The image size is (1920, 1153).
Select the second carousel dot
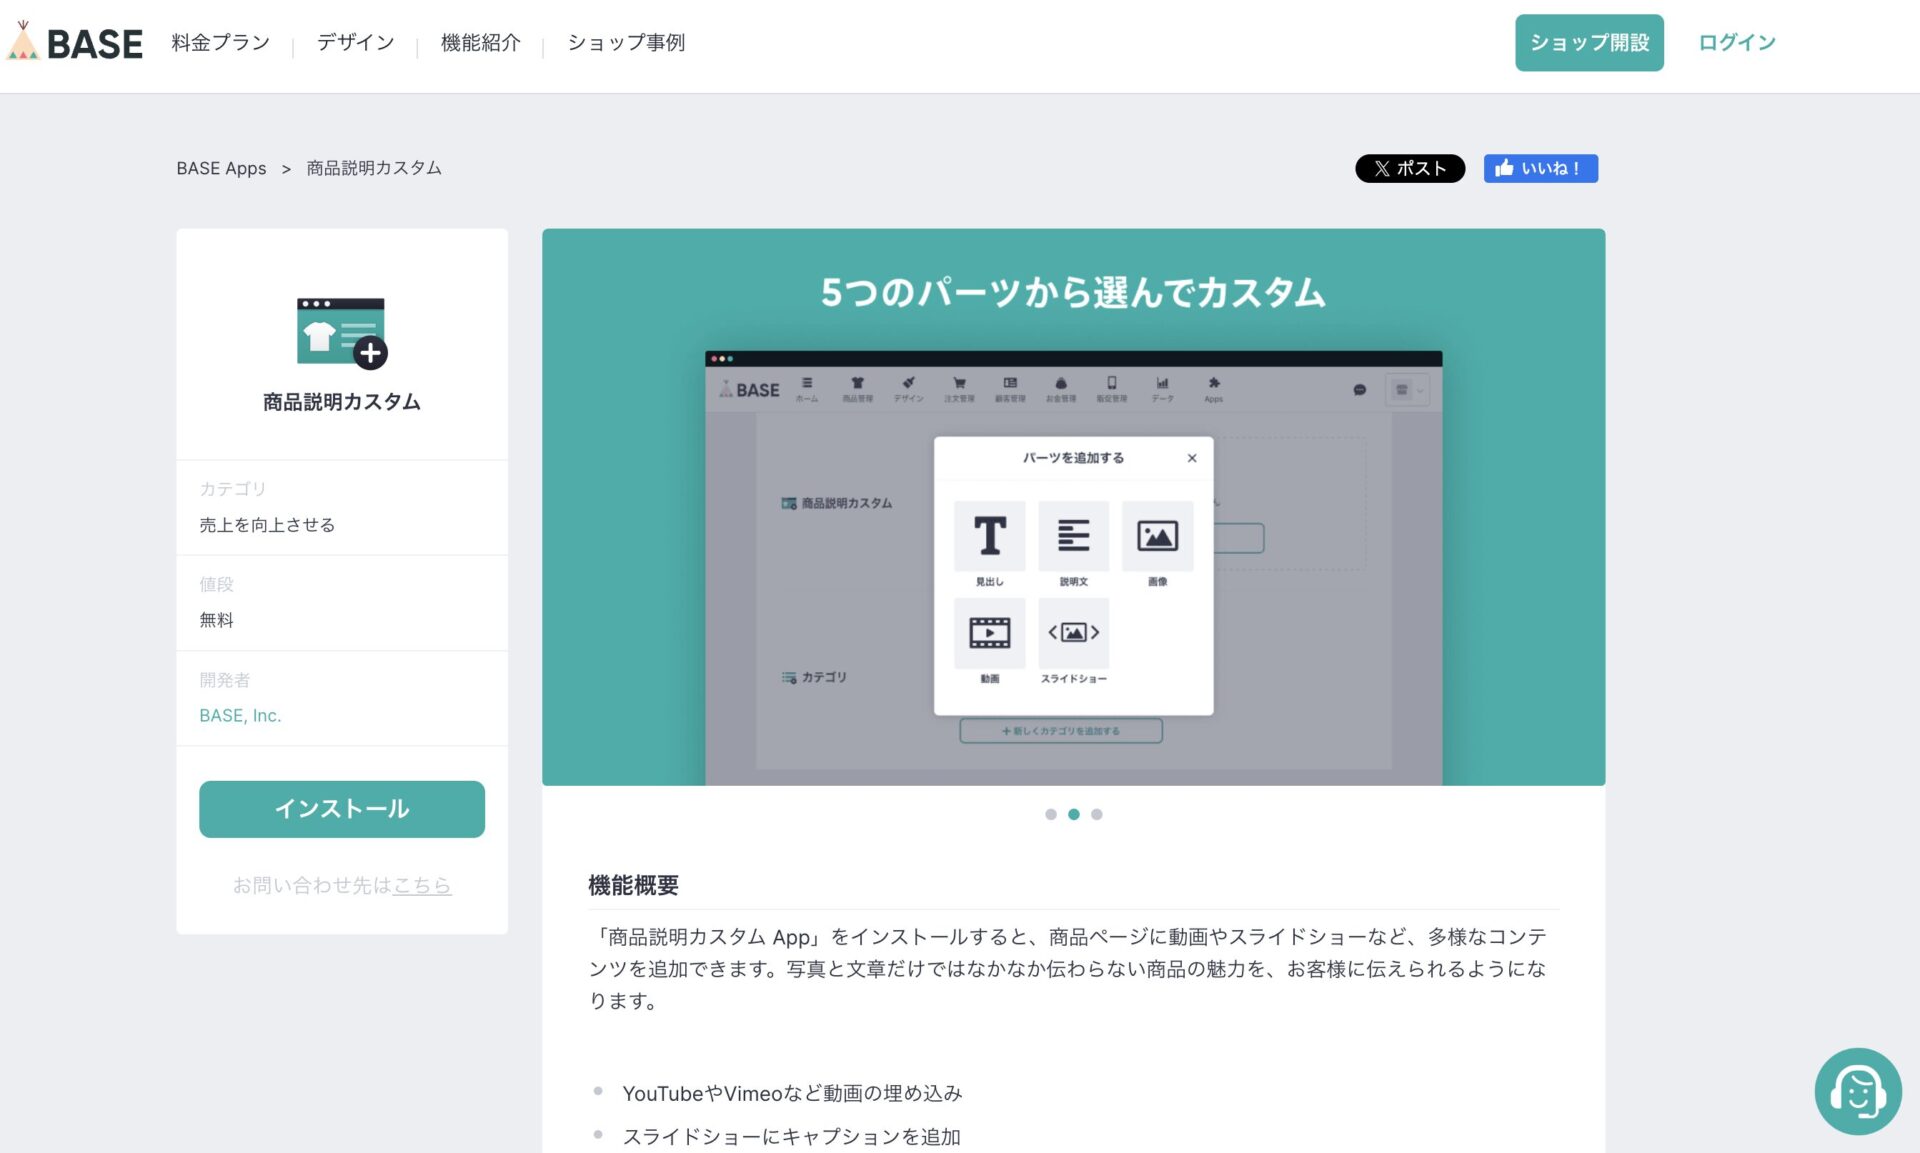point(1074,814)
